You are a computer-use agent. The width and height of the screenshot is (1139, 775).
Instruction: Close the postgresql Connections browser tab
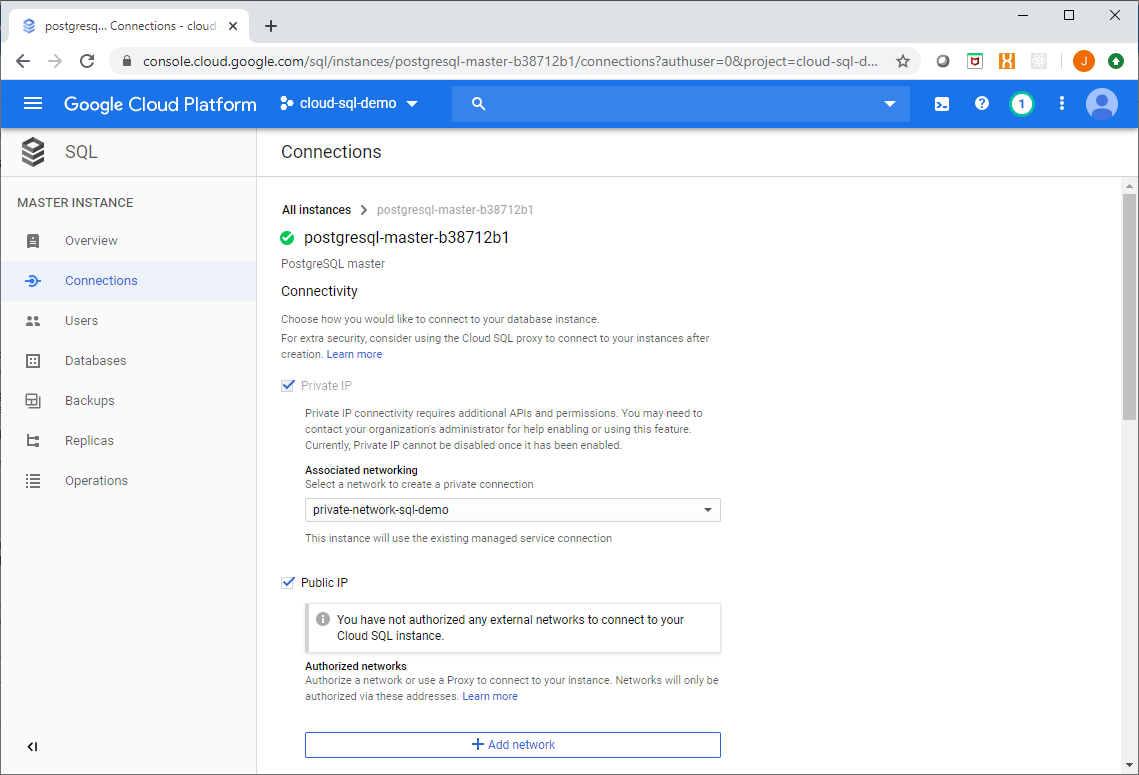[x=233, y=26]
